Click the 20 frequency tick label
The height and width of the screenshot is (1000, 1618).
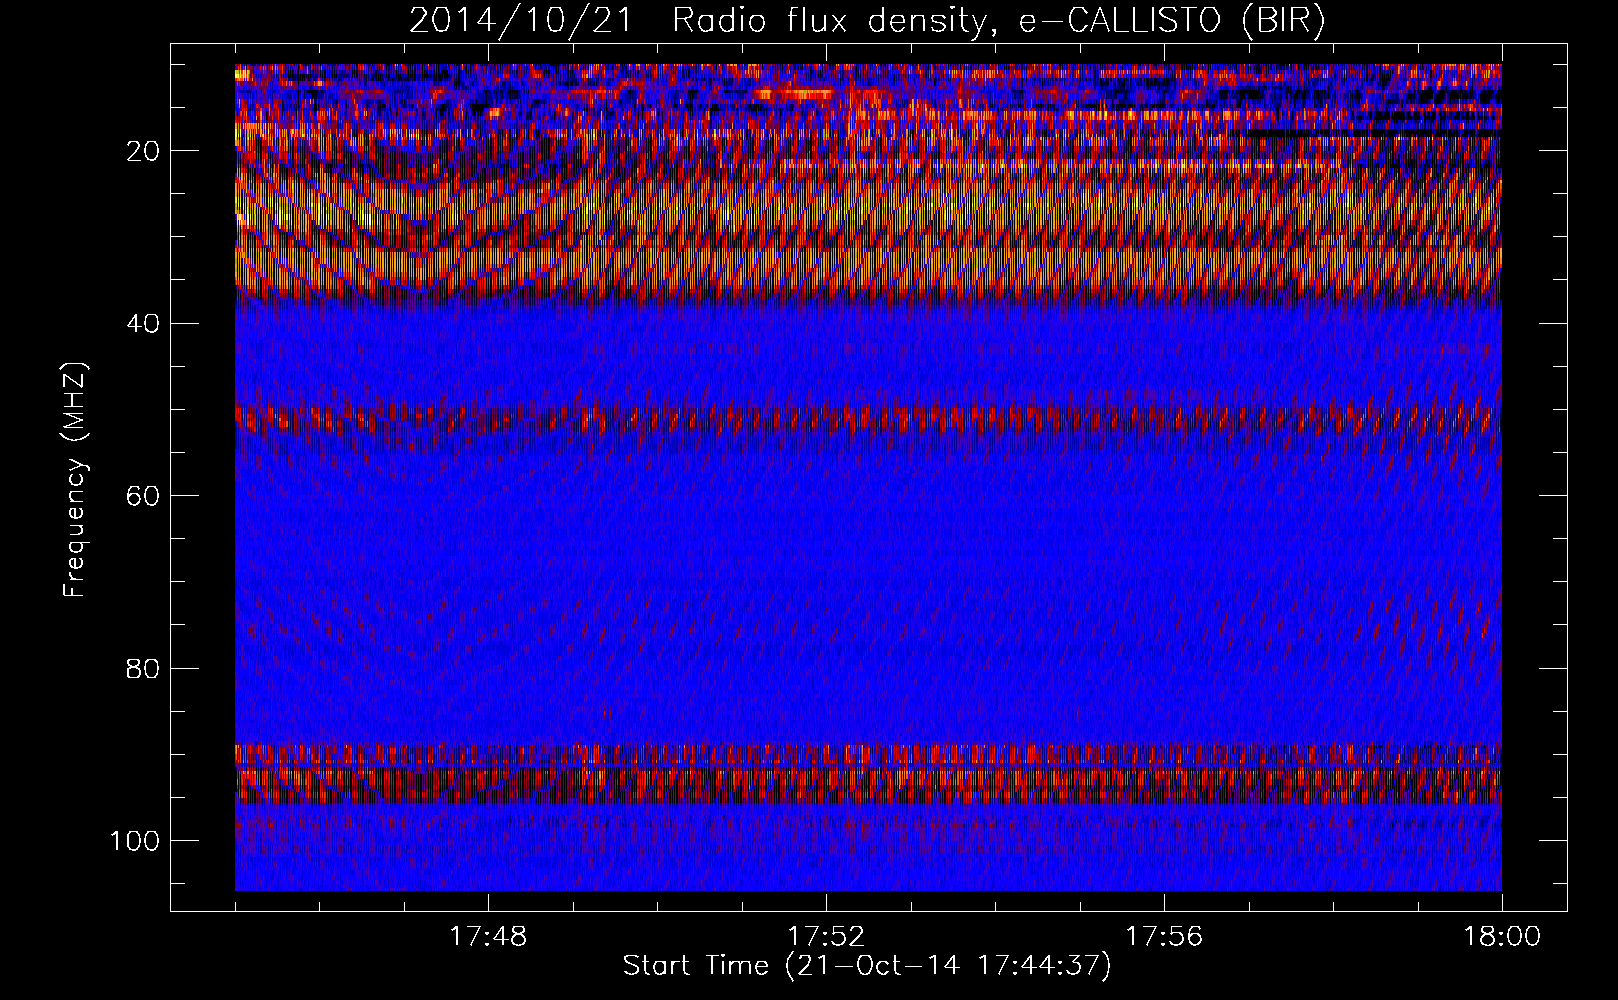tap(144, 151)
